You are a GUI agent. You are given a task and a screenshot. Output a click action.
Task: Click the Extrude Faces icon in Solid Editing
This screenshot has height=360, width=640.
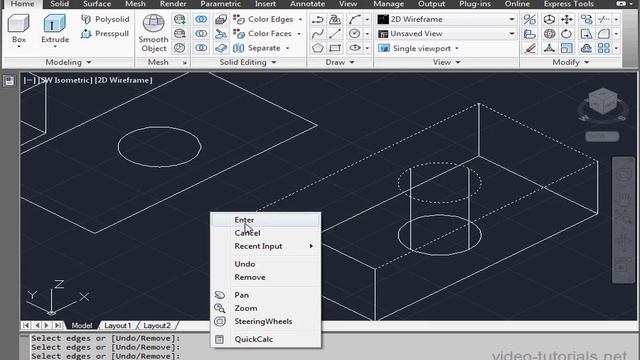pos(221,19)
